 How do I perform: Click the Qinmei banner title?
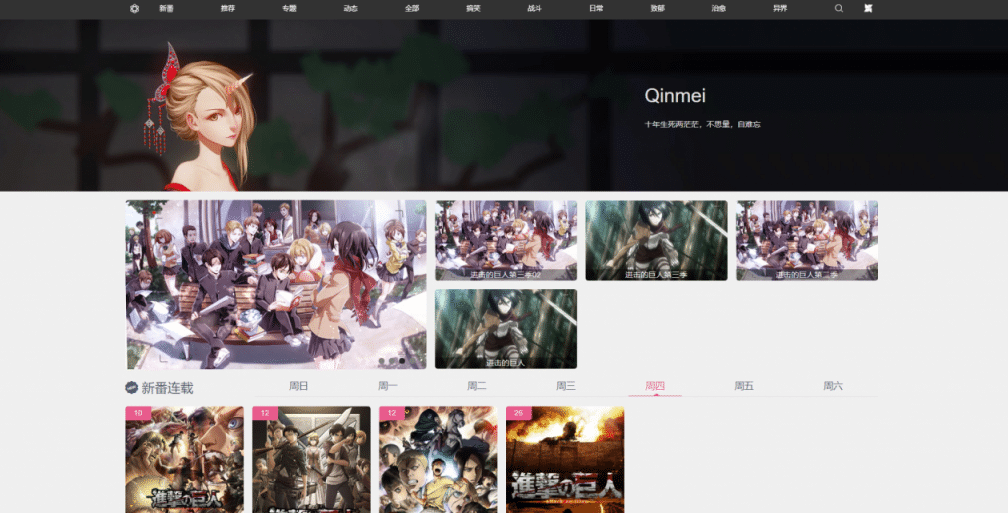coord(675,96)
